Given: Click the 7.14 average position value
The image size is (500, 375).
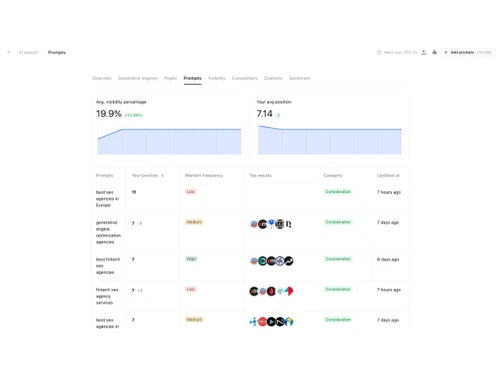Looking at the screenshot, I should 264,114.
